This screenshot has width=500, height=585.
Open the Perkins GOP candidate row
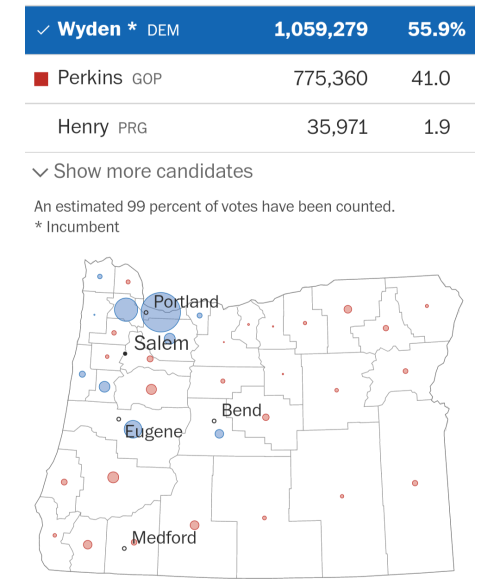tap(250, 79)
